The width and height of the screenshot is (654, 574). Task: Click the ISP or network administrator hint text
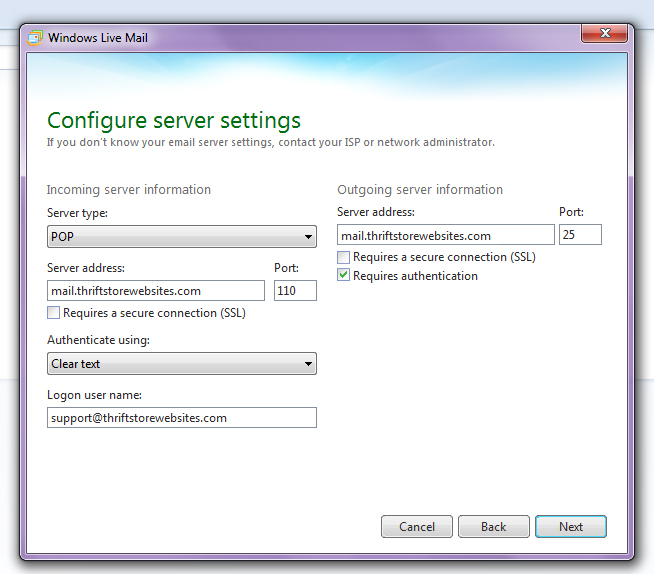click(271, 142)
